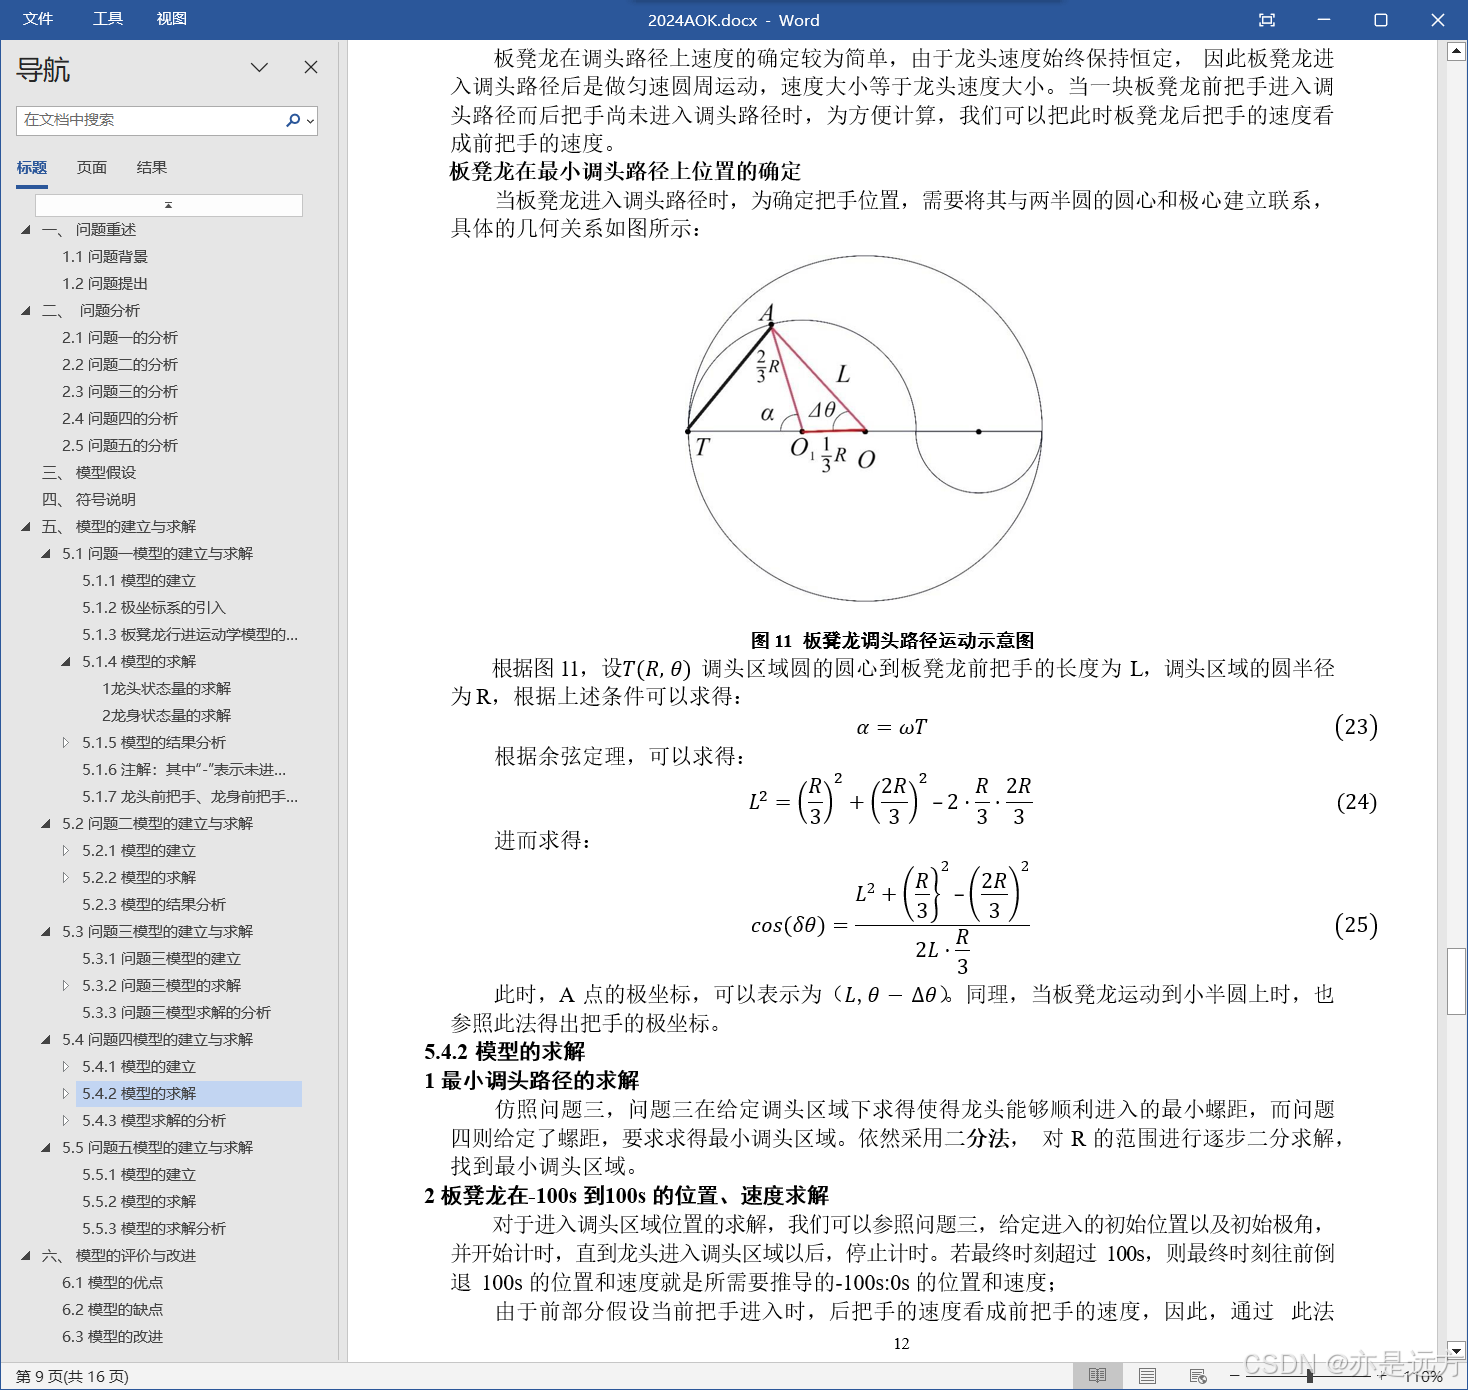Select heading 1龙头状态量的求解
Viewport: 1468px width, 1390px height.
[166, 689]
